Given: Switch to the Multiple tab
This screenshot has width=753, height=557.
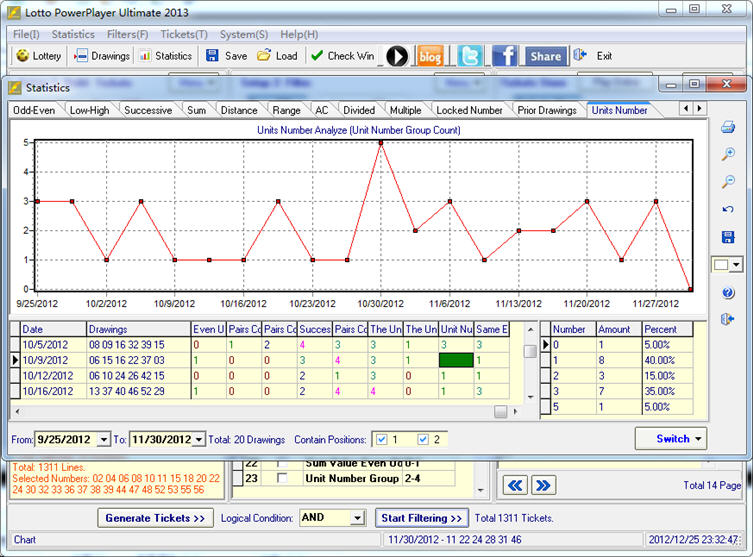Looking at the screenshot, I should coord(406,110).
